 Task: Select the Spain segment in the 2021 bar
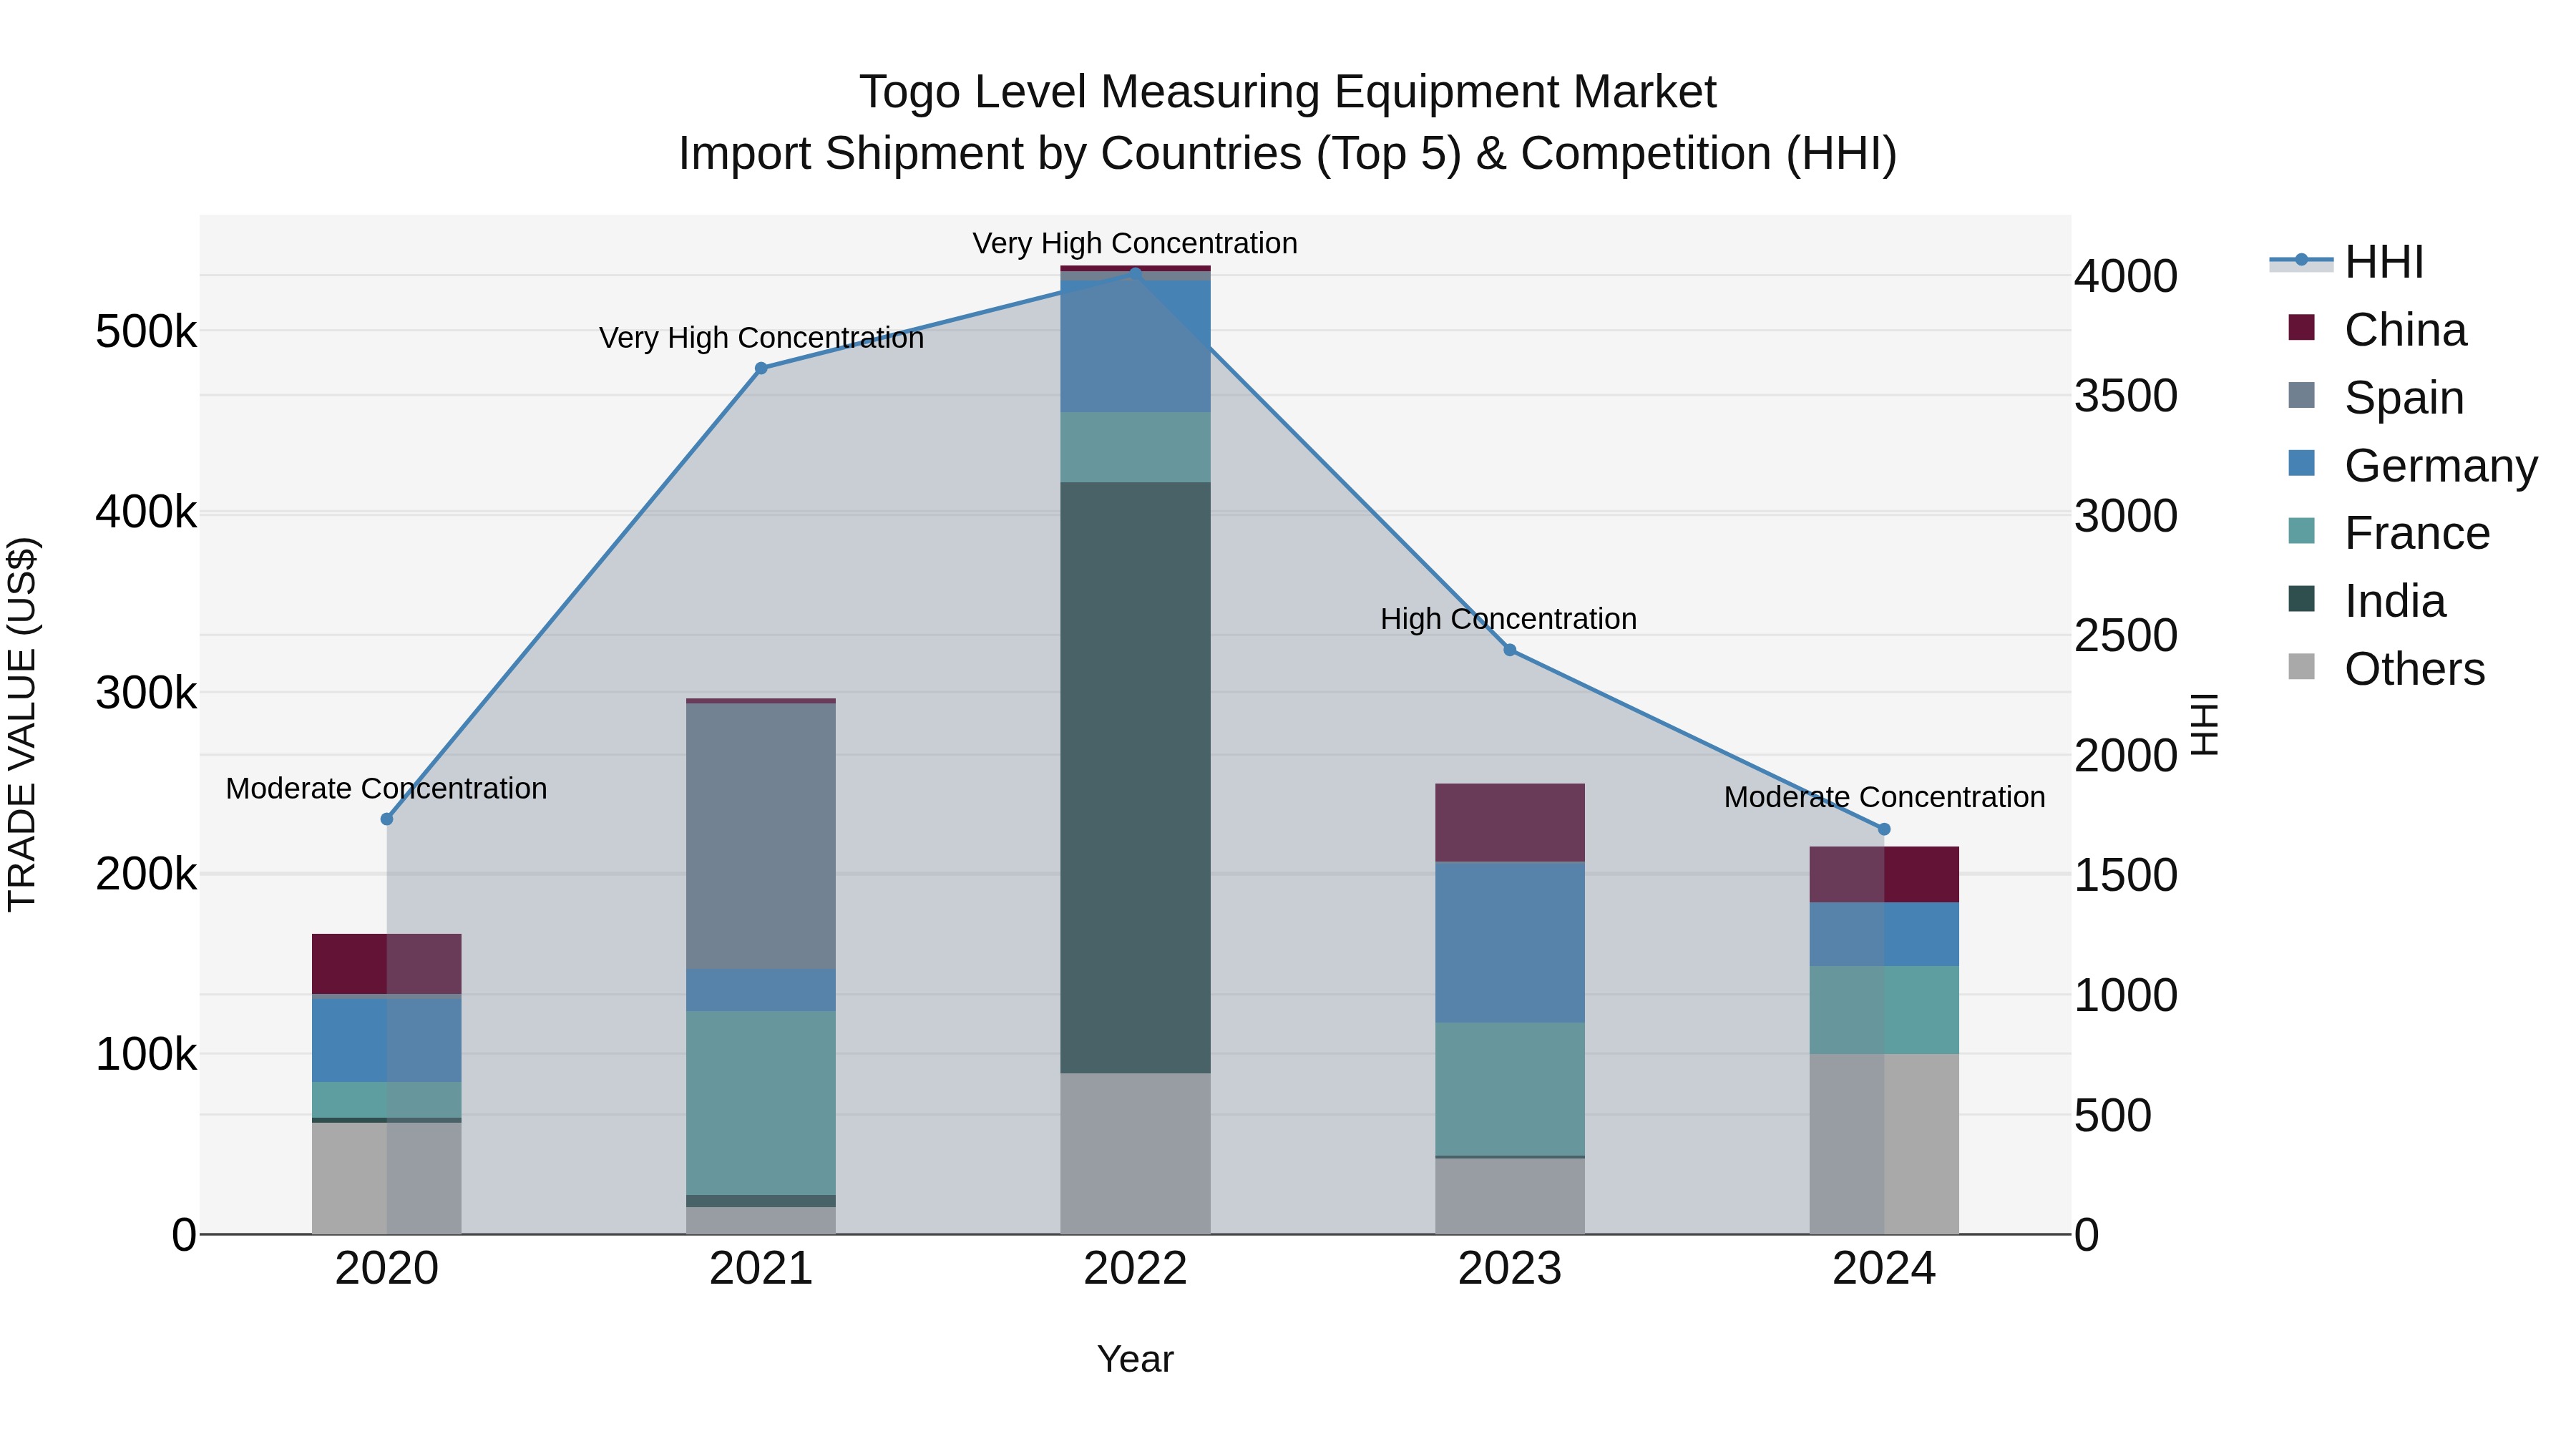[x=761, y=836]
